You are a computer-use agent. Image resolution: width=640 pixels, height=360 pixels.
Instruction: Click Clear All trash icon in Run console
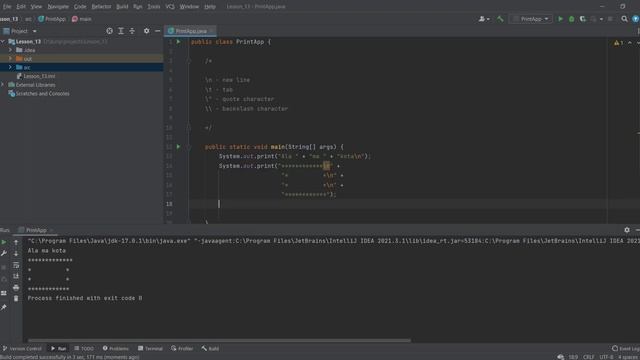click(x=16, y=299)
